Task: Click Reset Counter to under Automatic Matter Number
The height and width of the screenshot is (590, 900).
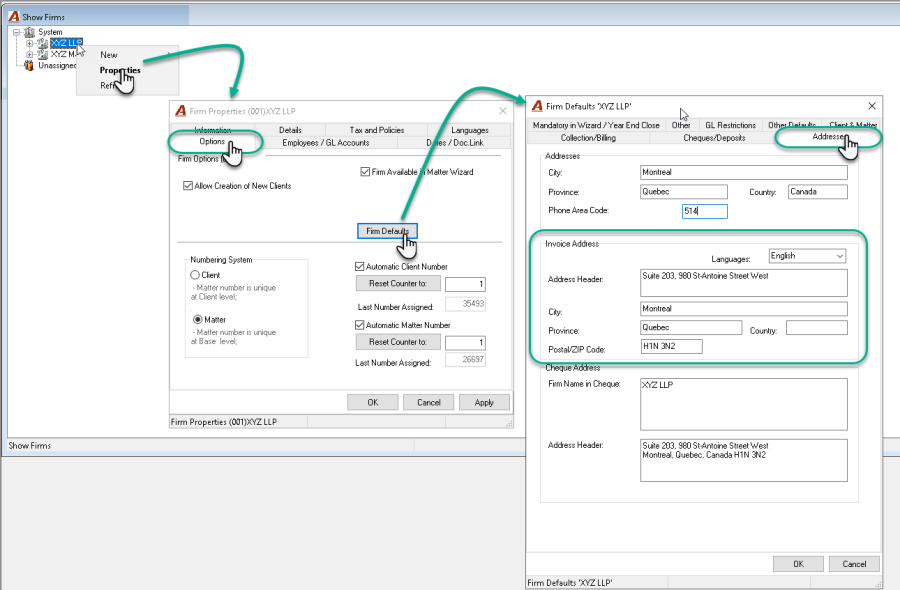Action: coord(398,342)
